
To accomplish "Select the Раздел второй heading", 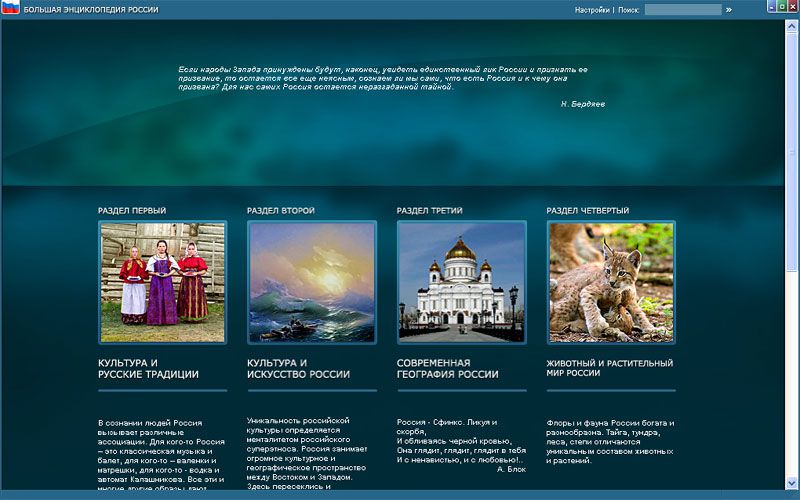I will click(x=281, y=211).
